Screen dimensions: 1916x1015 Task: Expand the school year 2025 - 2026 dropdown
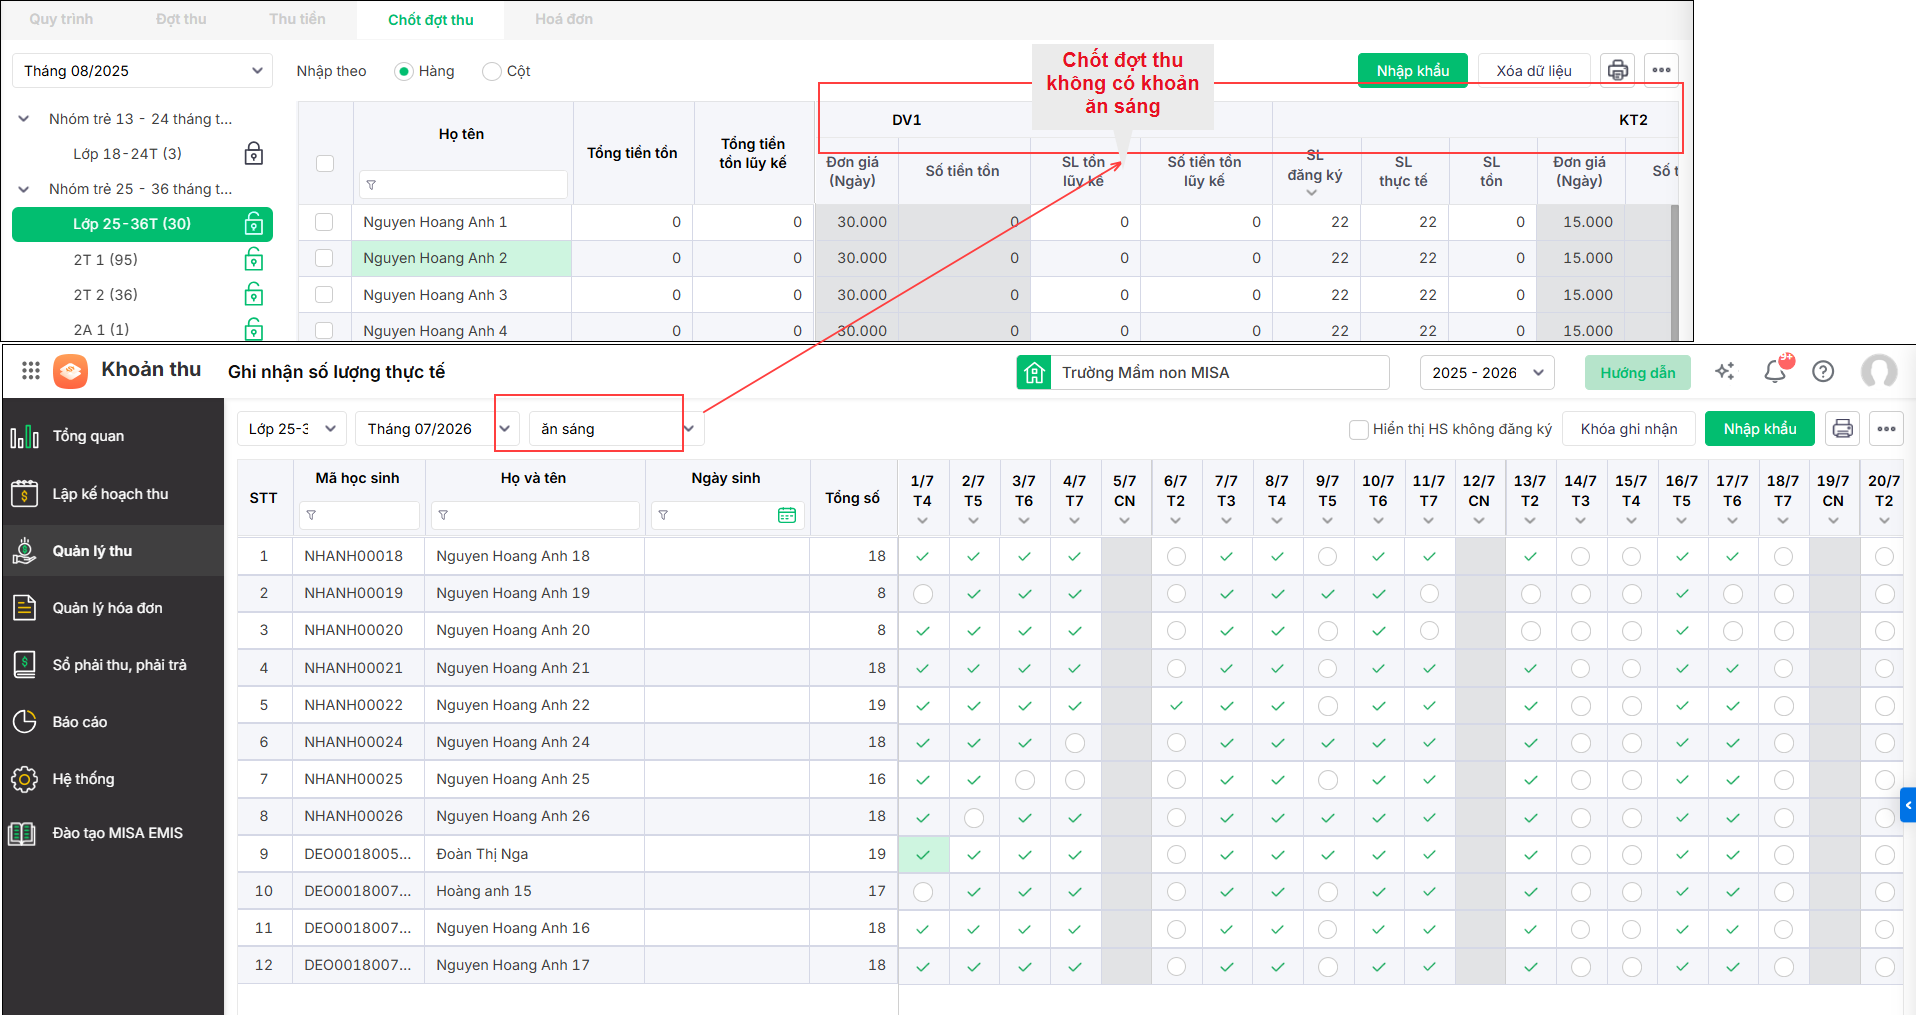[x=1487, y=373]
